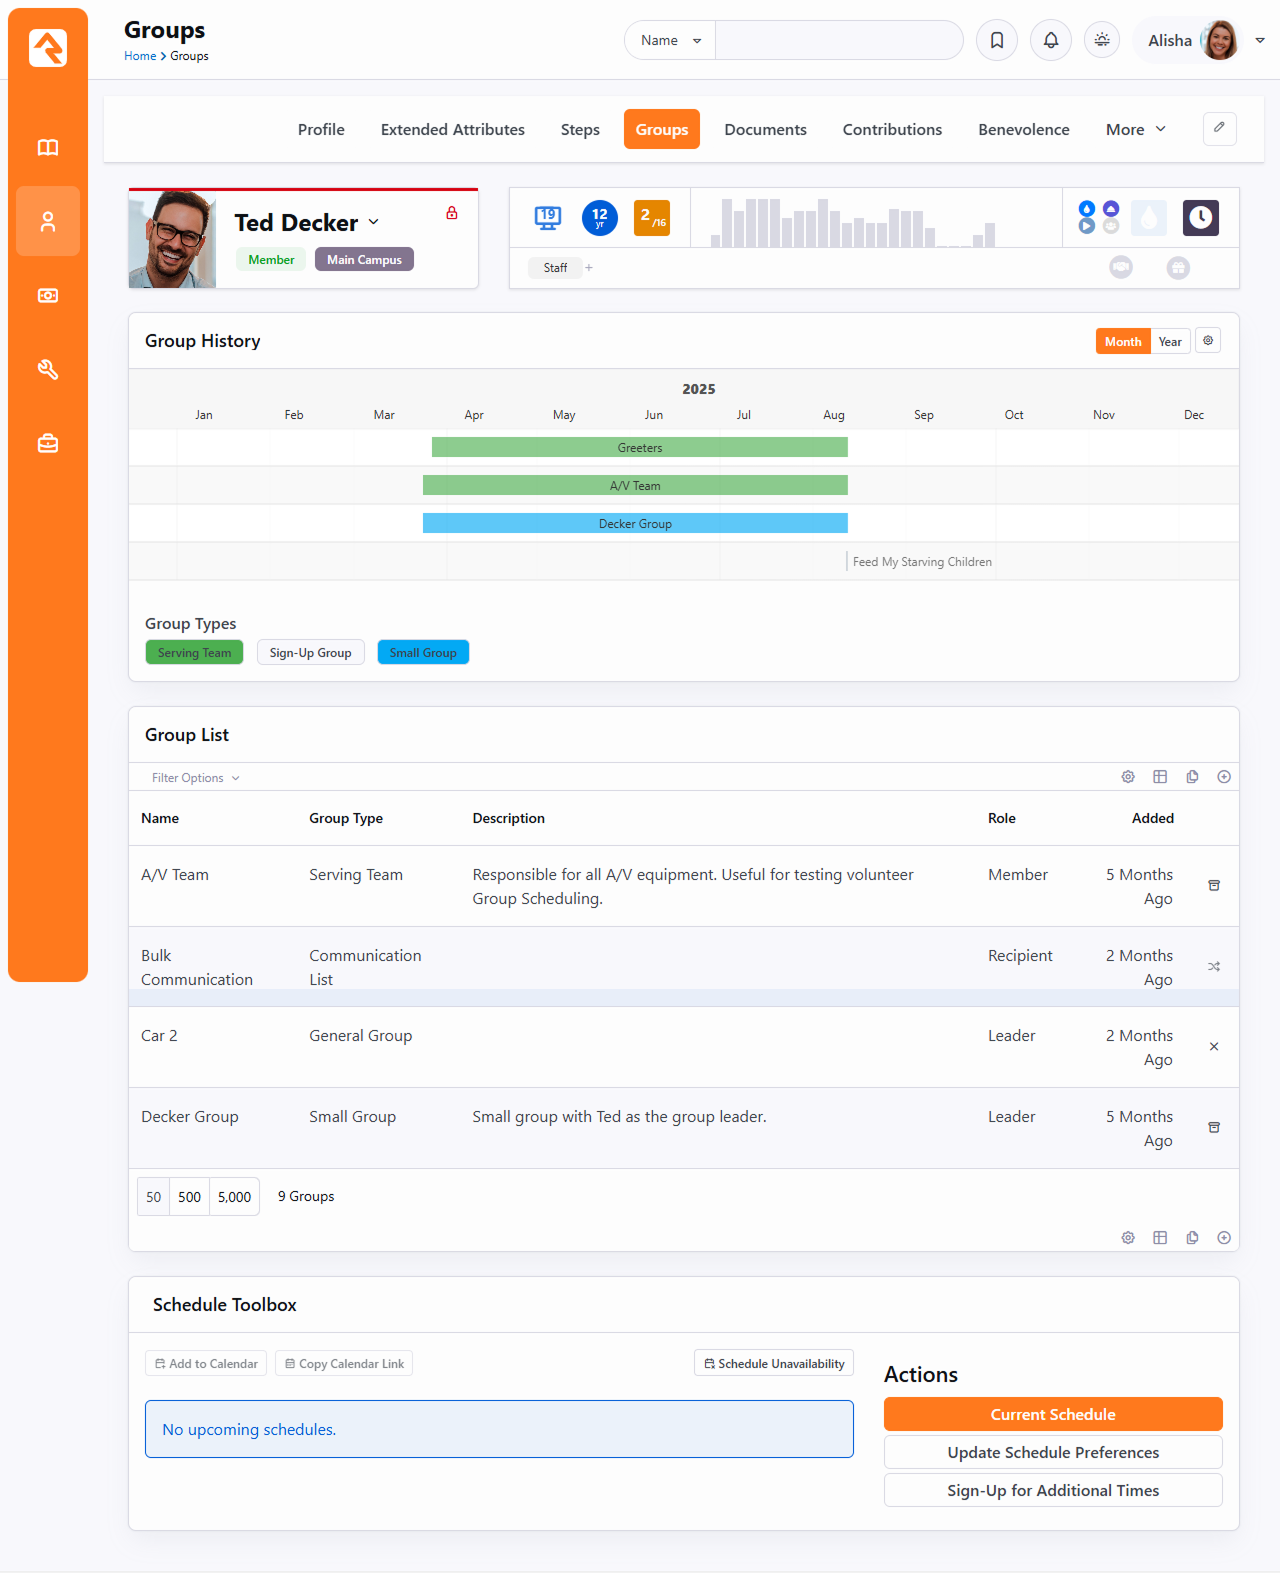The image size is (1280, 1573).
Task: Switch Group History to Year view
Action: click(1170, 342)
